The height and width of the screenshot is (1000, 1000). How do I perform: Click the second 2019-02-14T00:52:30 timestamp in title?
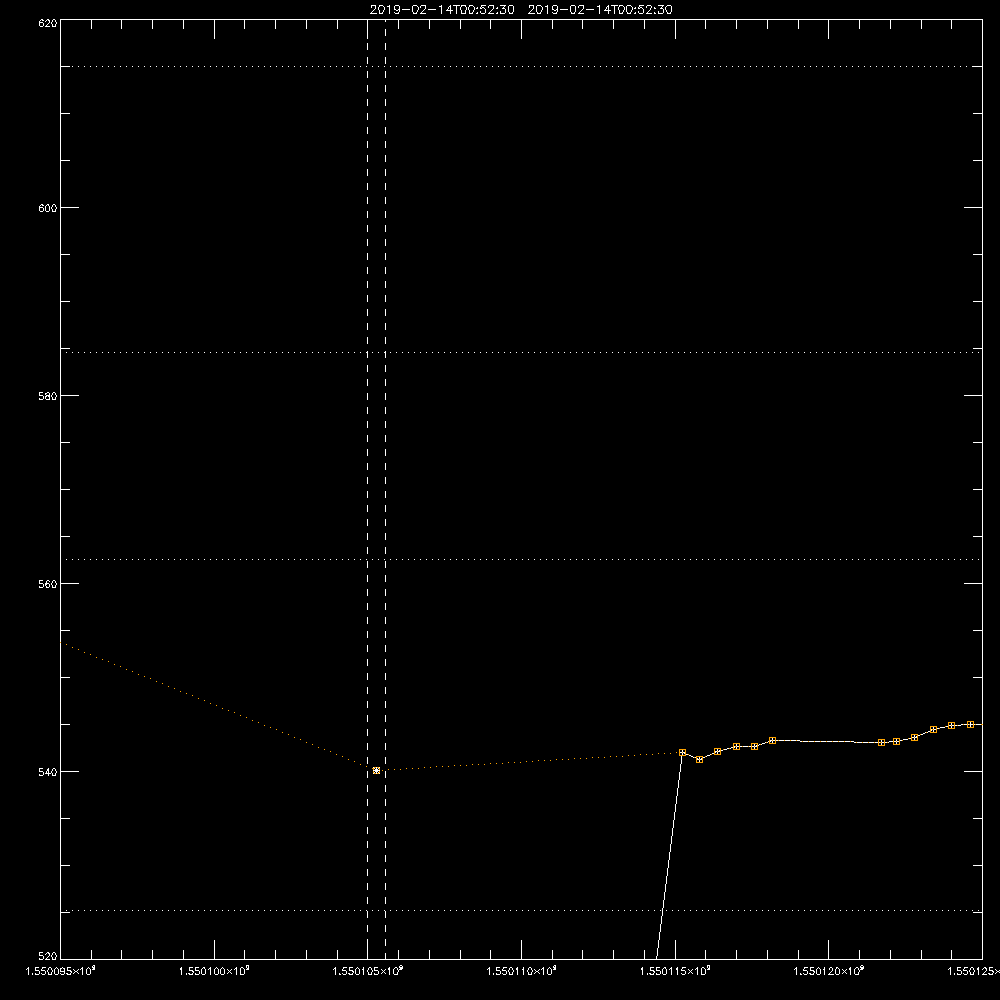click(x=600, y=10)
